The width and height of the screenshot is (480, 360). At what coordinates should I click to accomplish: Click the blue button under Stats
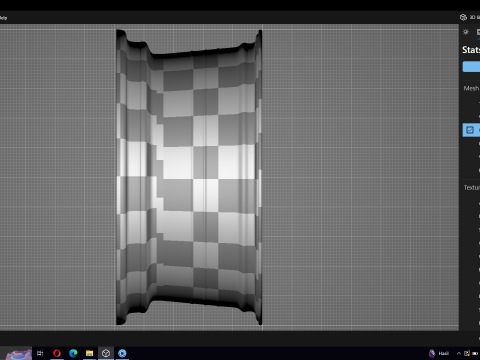pyautogui.click(x=471, y=66)
